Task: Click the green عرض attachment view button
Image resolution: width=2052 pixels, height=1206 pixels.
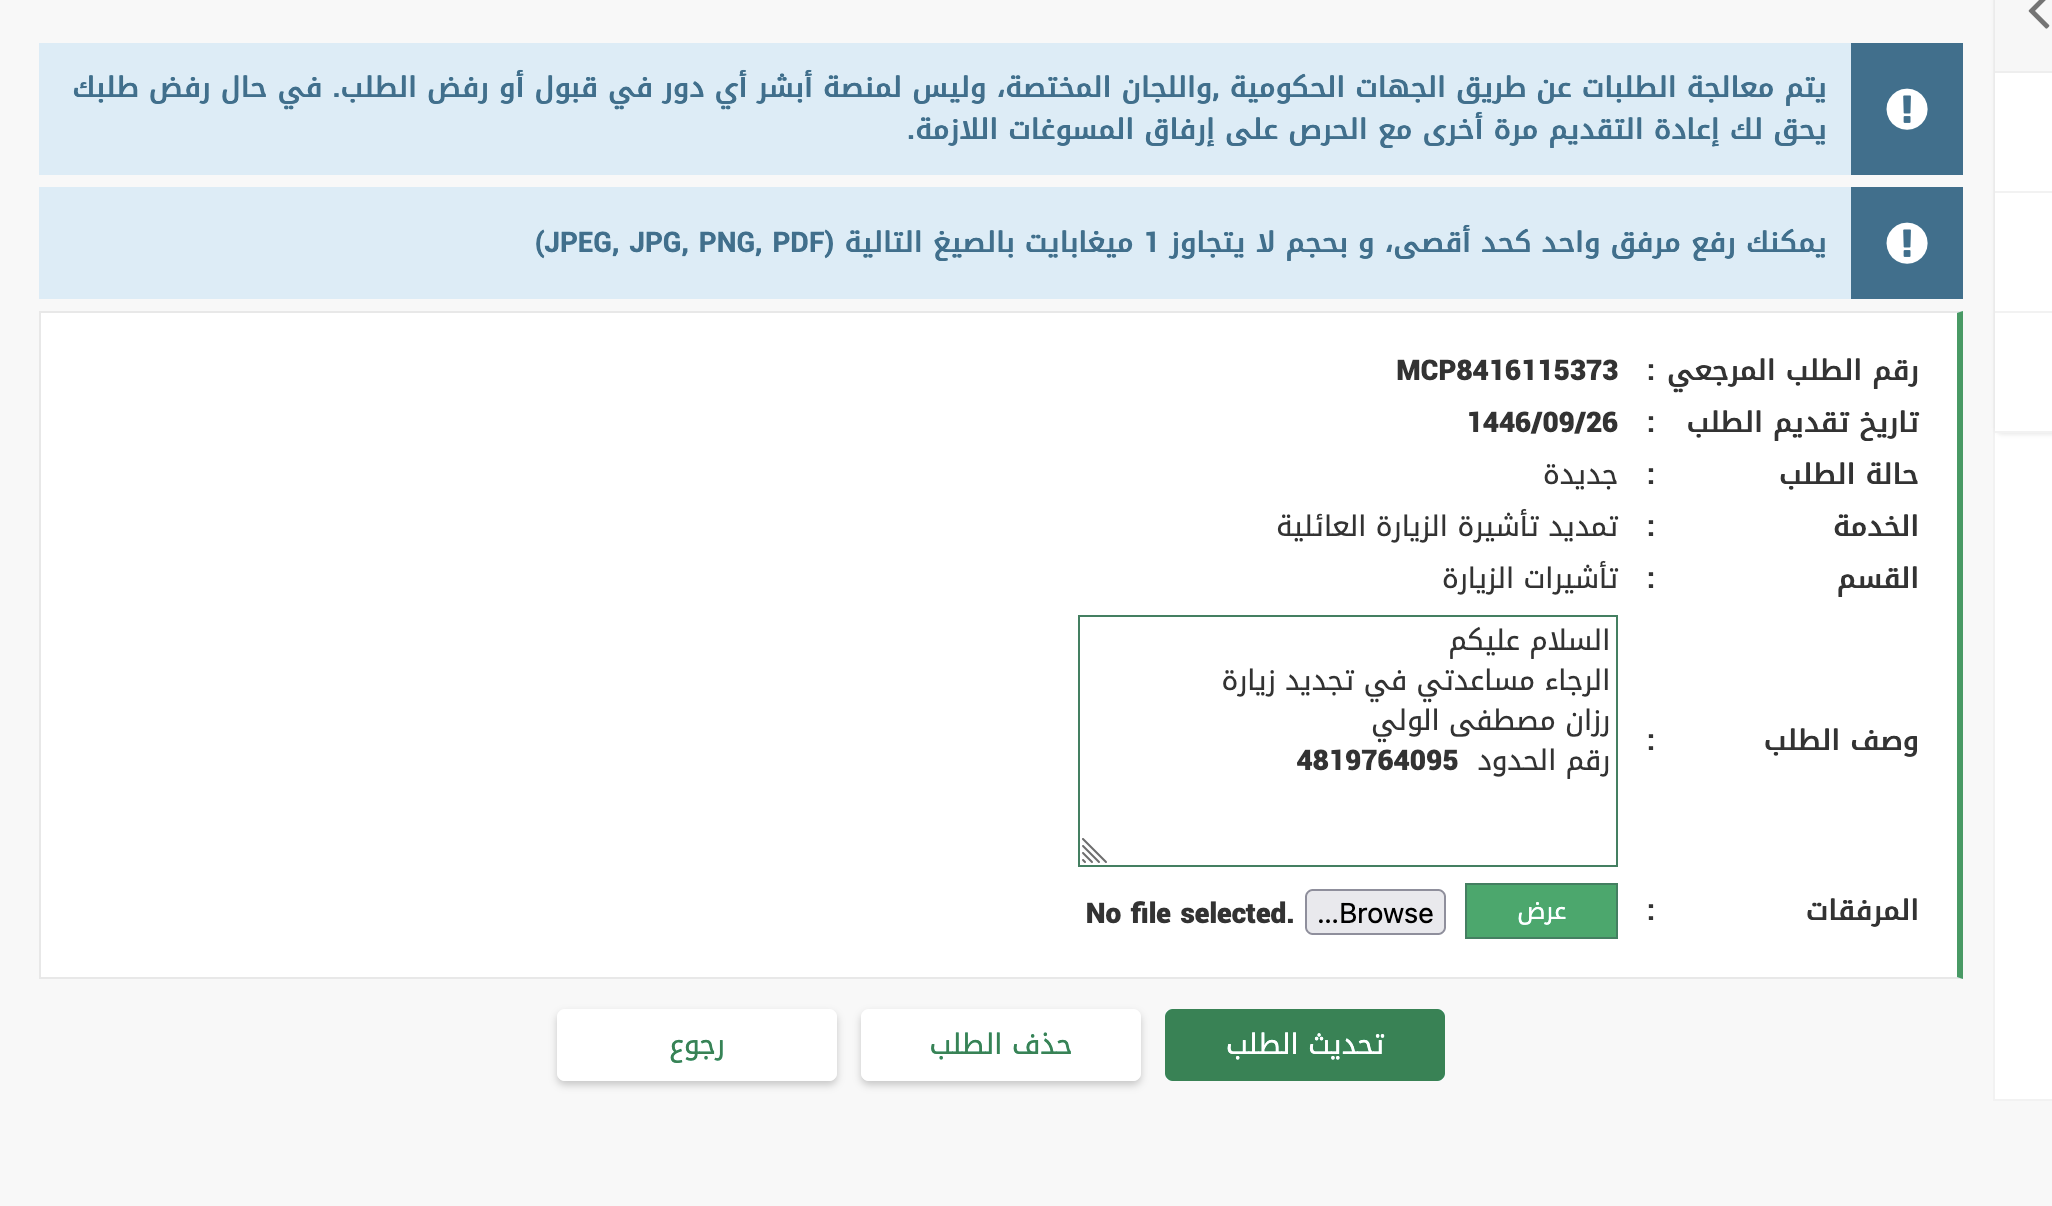Action: [1540, 911]
